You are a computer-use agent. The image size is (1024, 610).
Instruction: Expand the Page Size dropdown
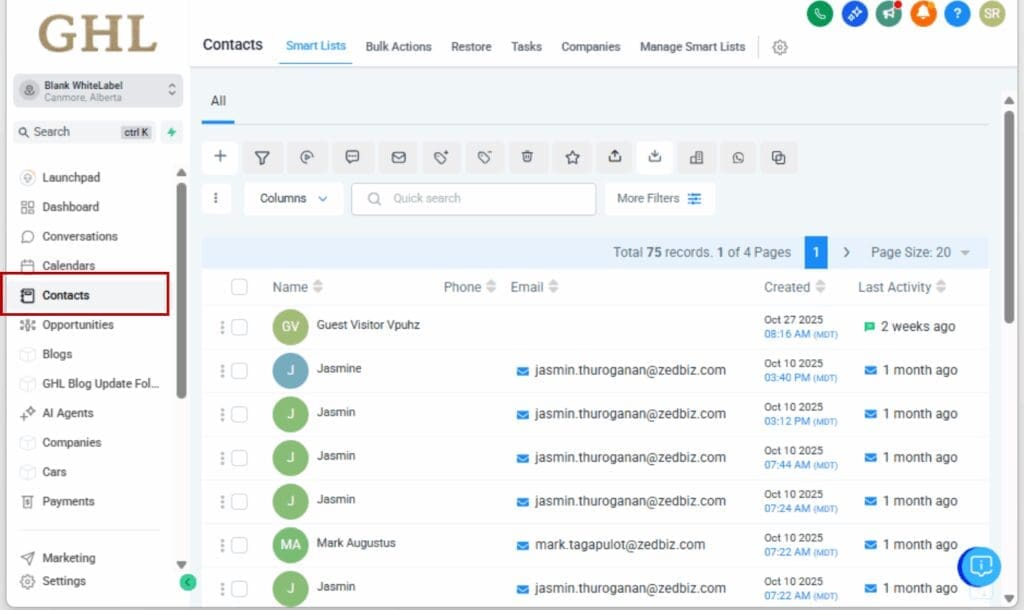(921, 252)
